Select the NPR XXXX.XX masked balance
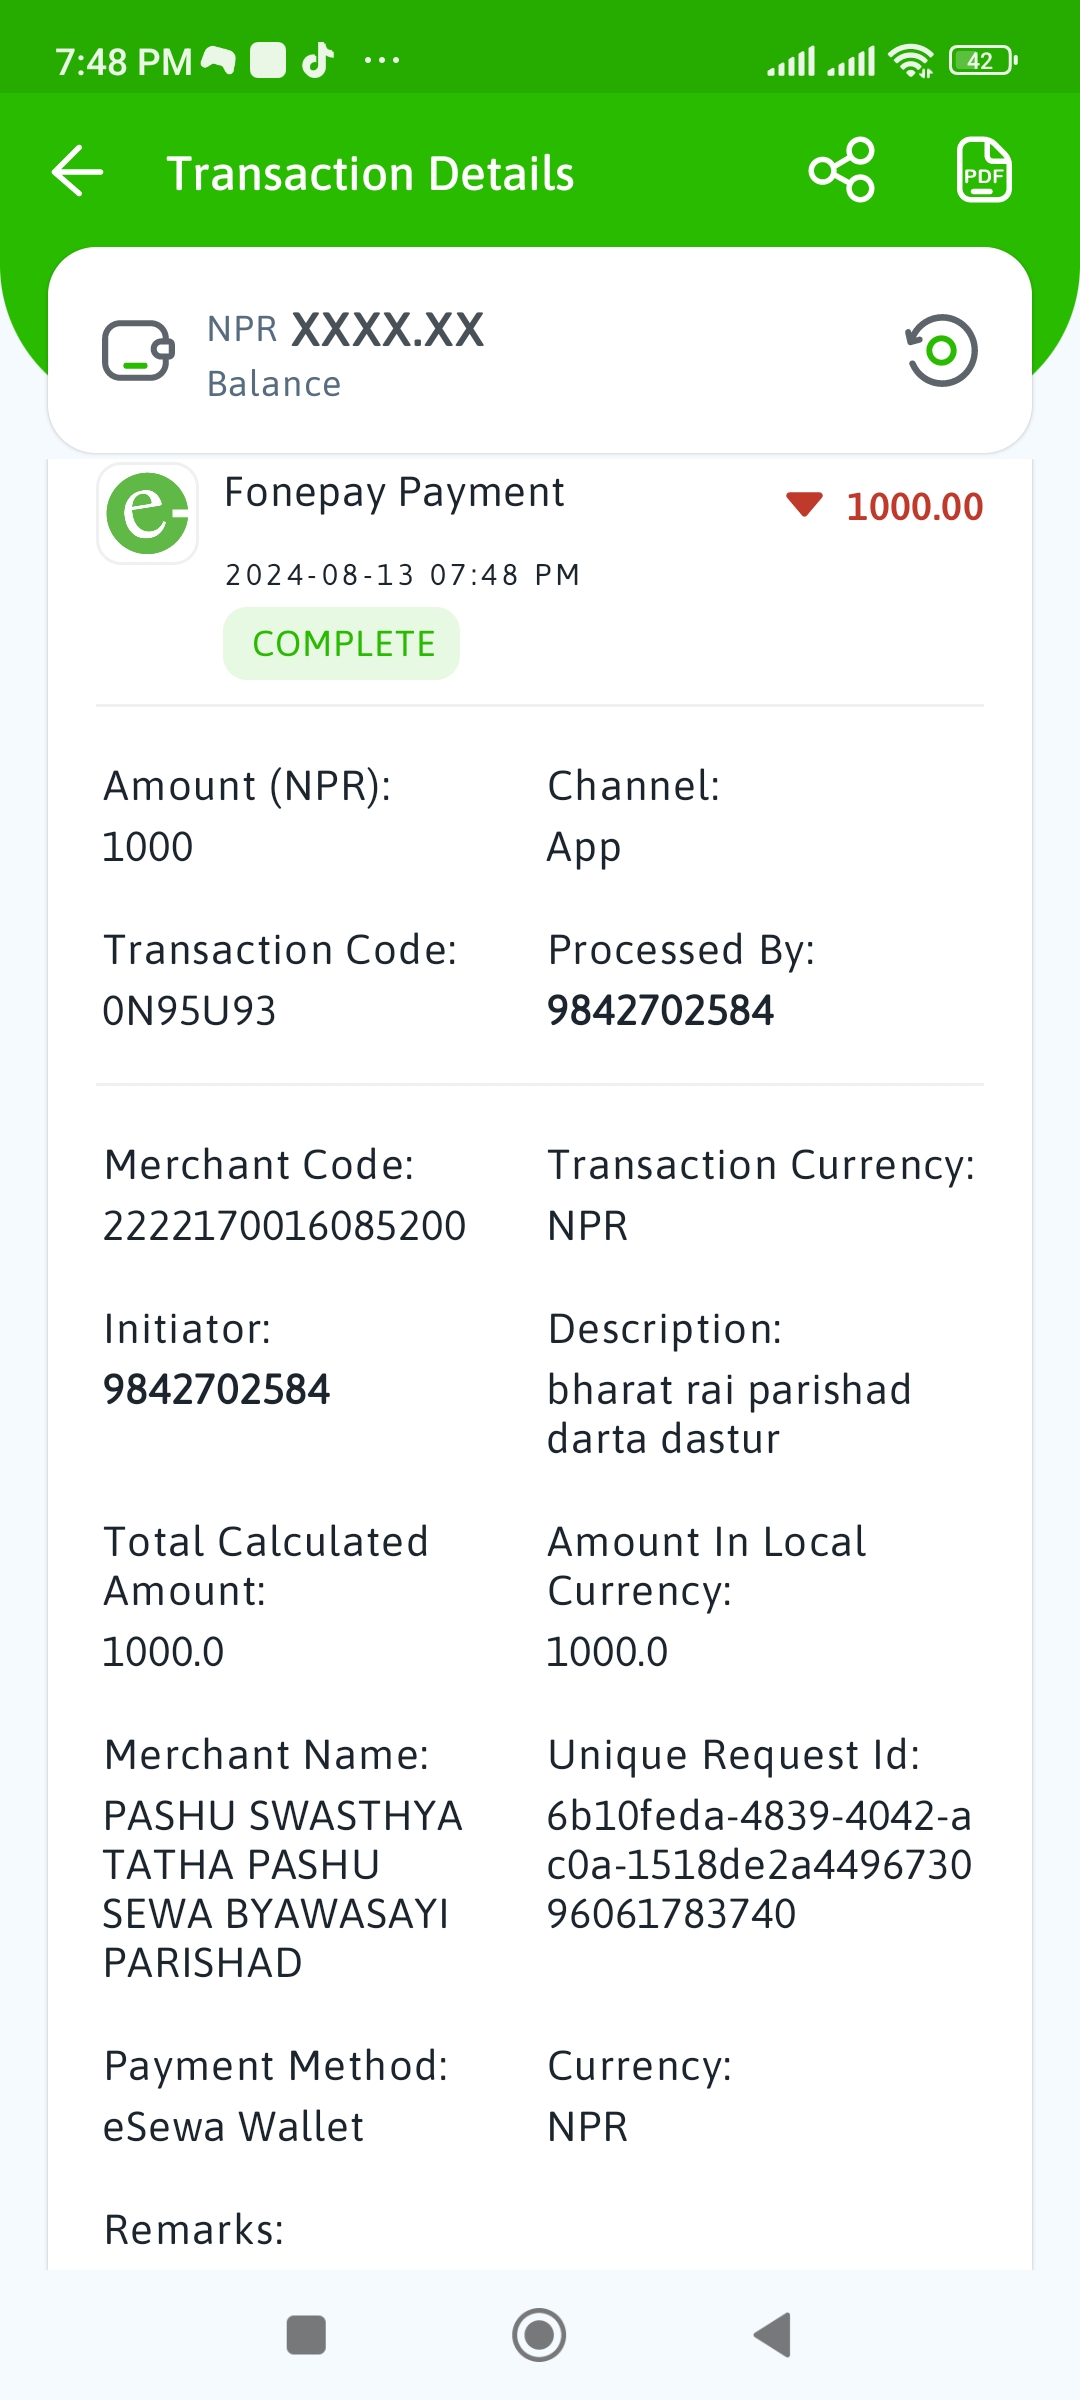Image resolution: width=1080 pixels, height=2400 pixels. click(x=346, y=330)
